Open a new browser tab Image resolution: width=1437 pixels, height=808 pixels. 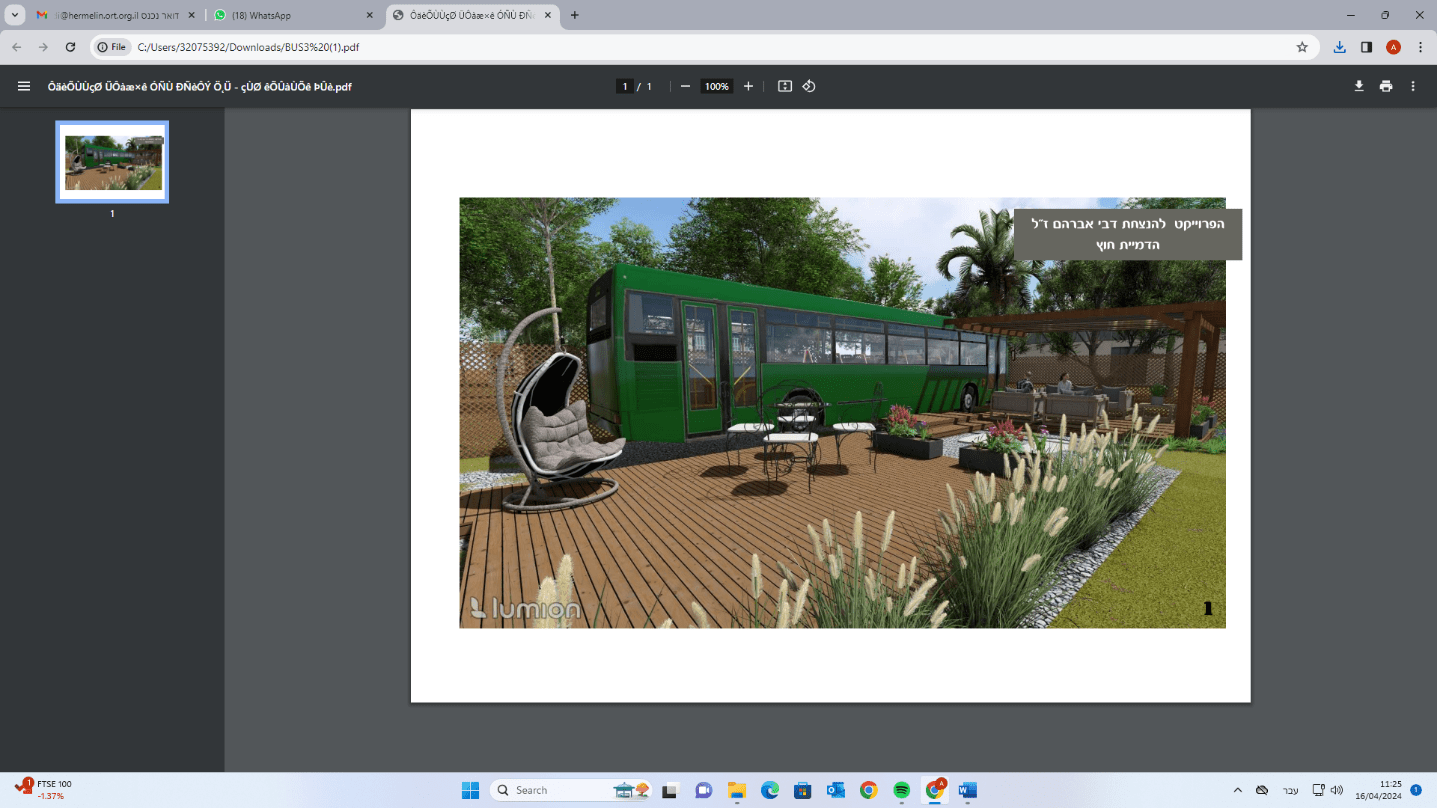[574, 15]
